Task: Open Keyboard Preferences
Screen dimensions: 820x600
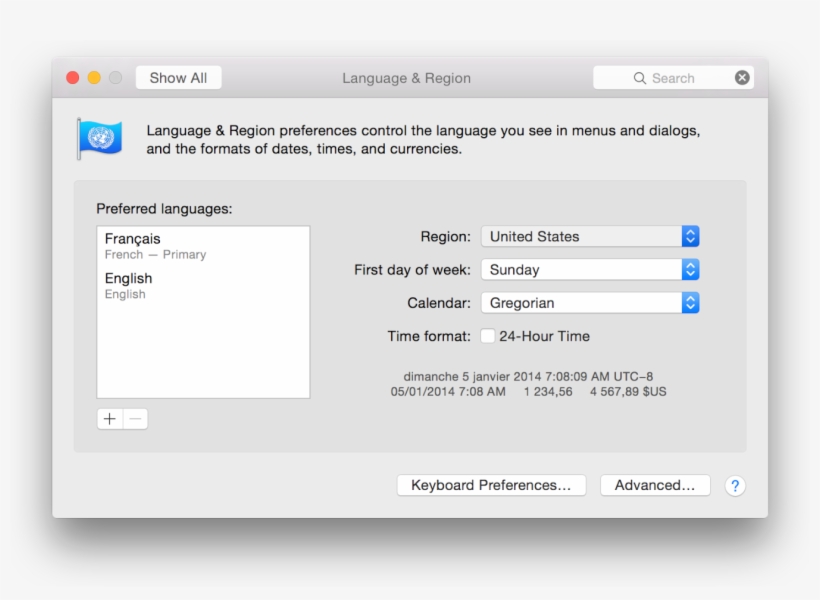Action: pyautogui.click(x=491, y=485)
